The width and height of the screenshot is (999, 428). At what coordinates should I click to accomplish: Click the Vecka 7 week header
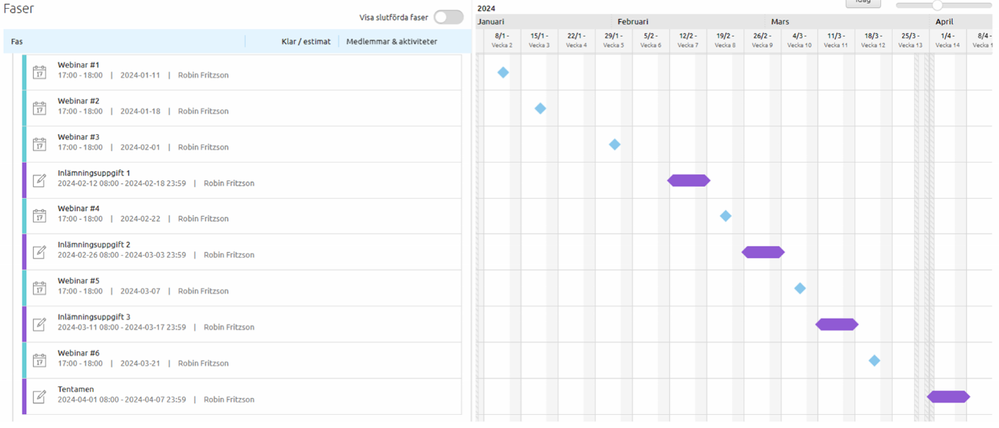[688, 41]
